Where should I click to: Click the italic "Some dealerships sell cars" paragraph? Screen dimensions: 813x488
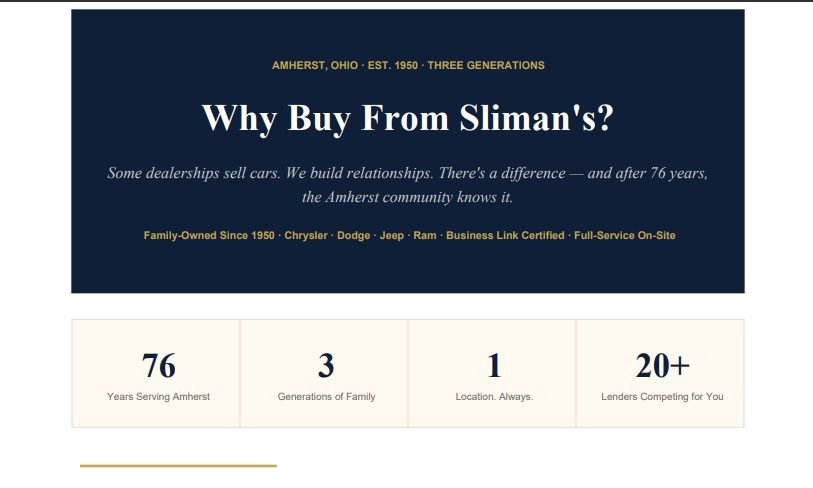tap(407, 185)
